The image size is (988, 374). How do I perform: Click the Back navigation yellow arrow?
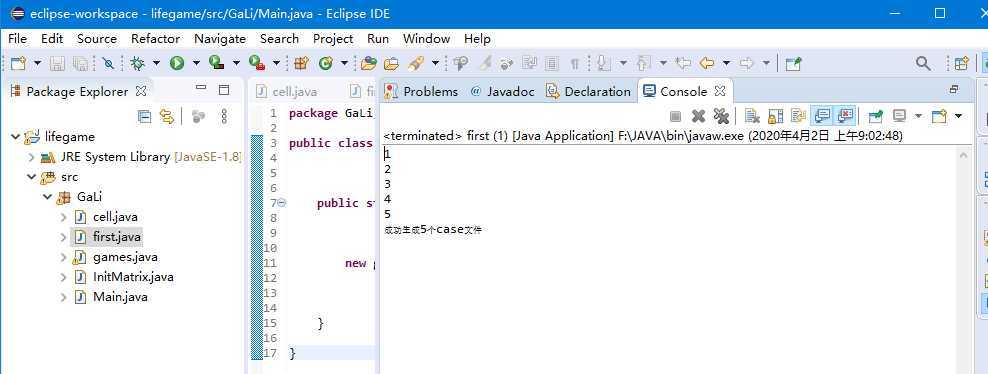(707, 63)
